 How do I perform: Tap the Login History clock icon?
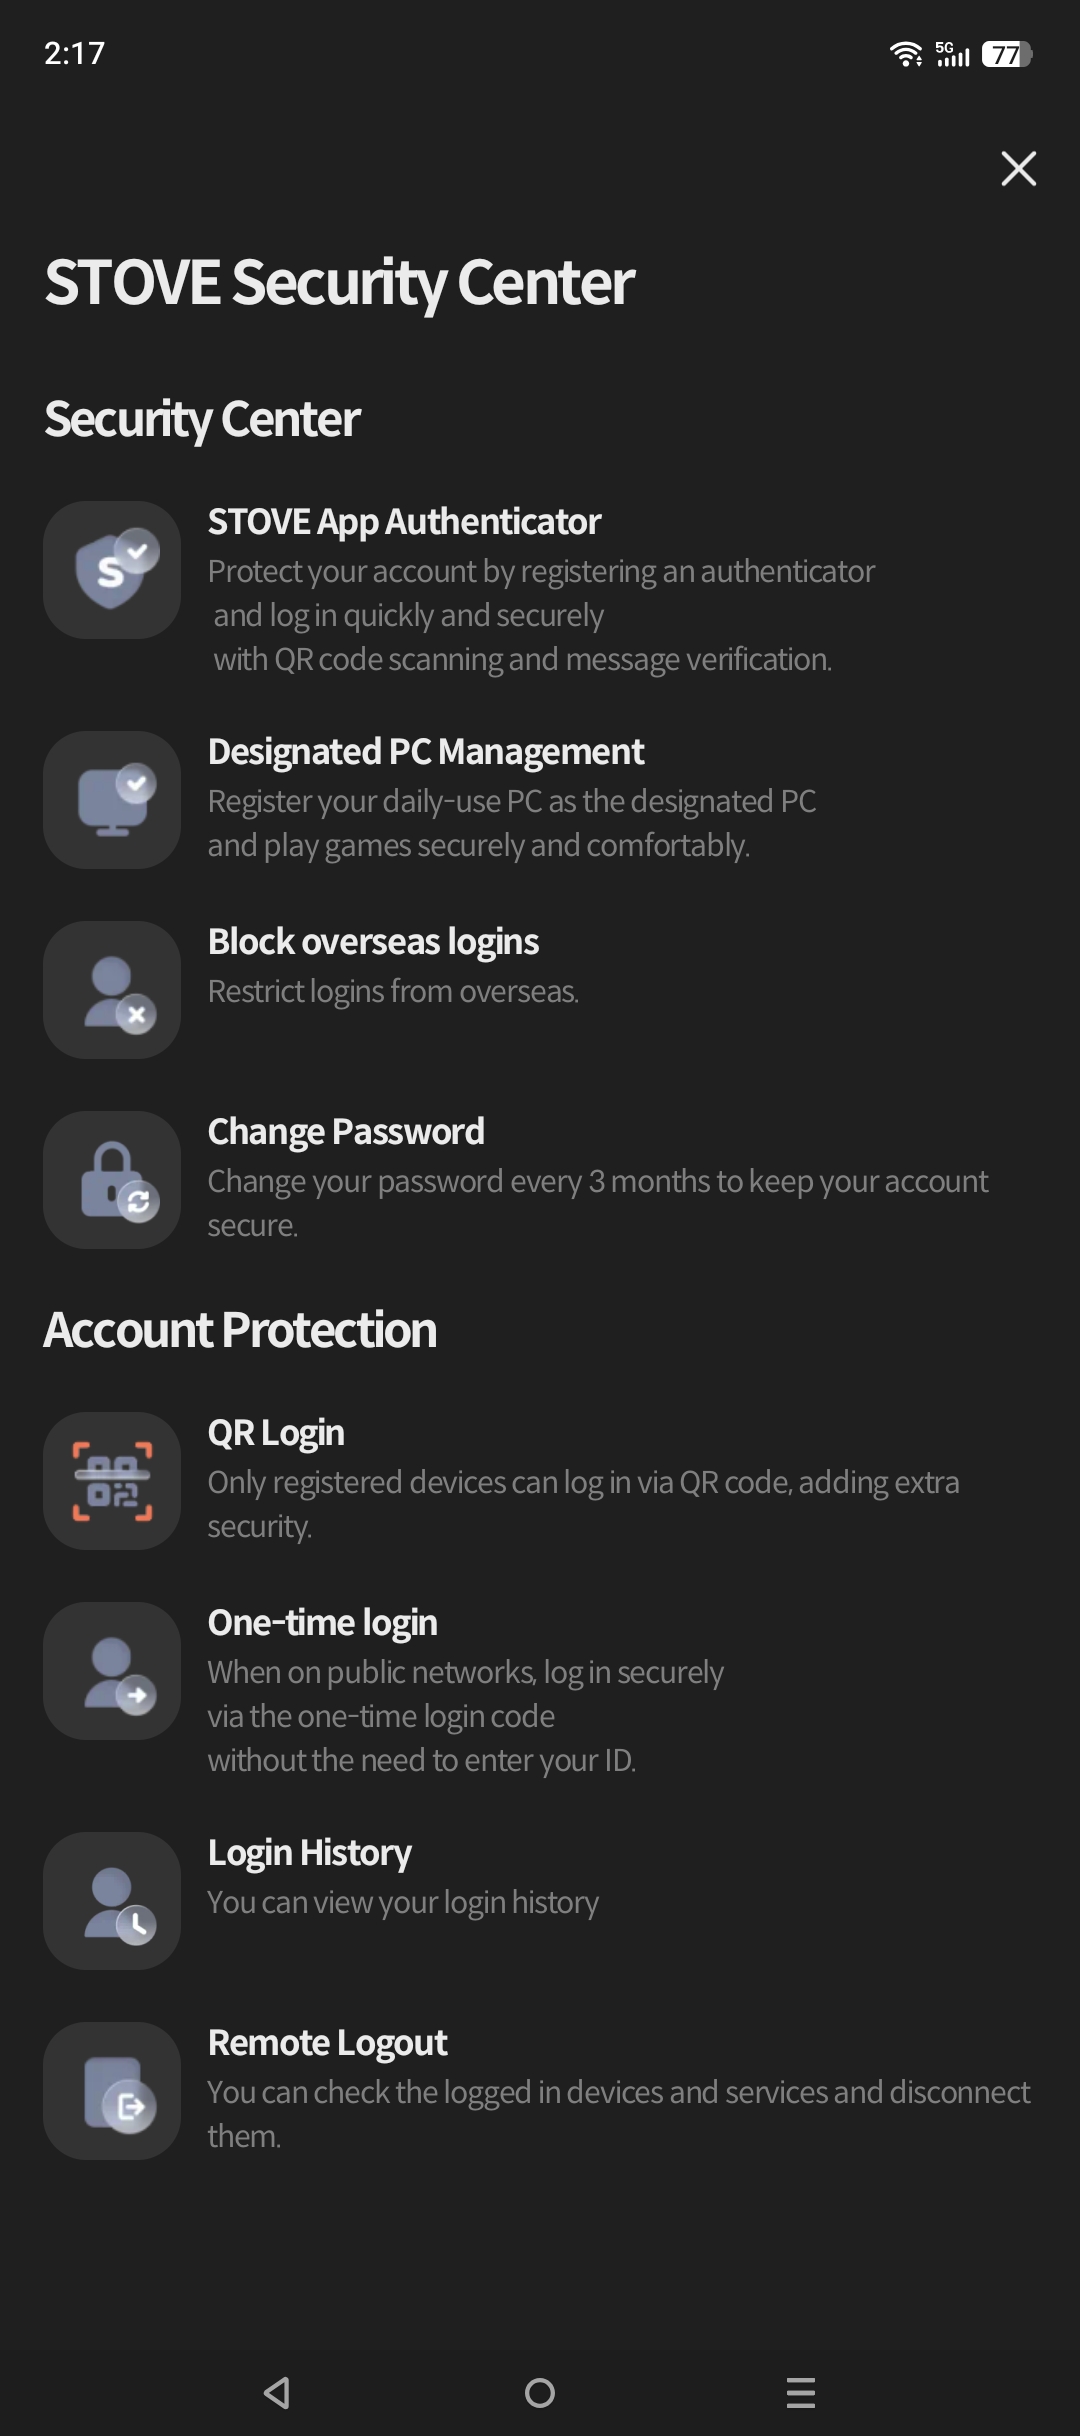pyautogui.click(x=112, y=1901)
